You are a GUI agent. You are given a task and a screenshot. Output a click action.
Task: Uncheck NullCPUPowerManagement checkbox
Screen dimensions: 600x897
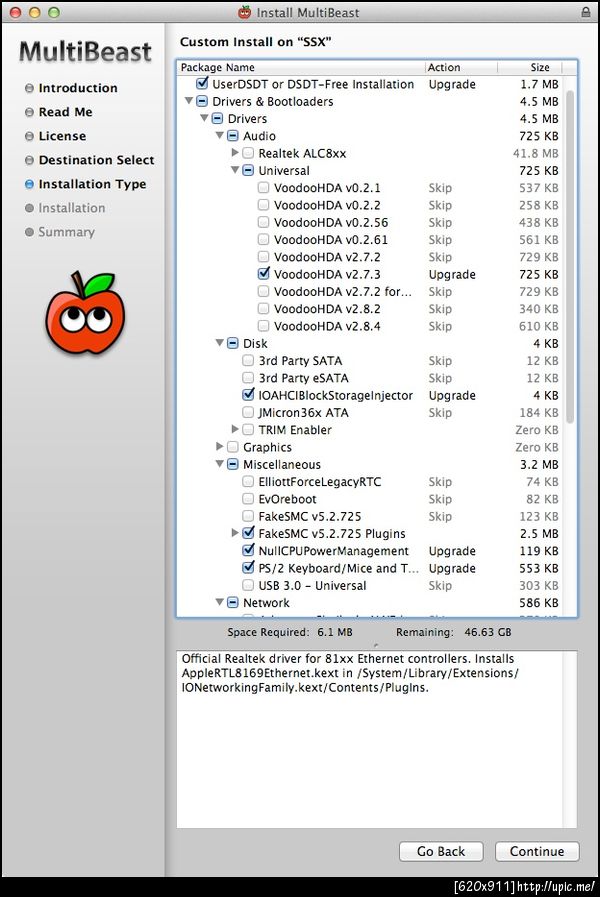pyautogui.click(x=248, y=550)
